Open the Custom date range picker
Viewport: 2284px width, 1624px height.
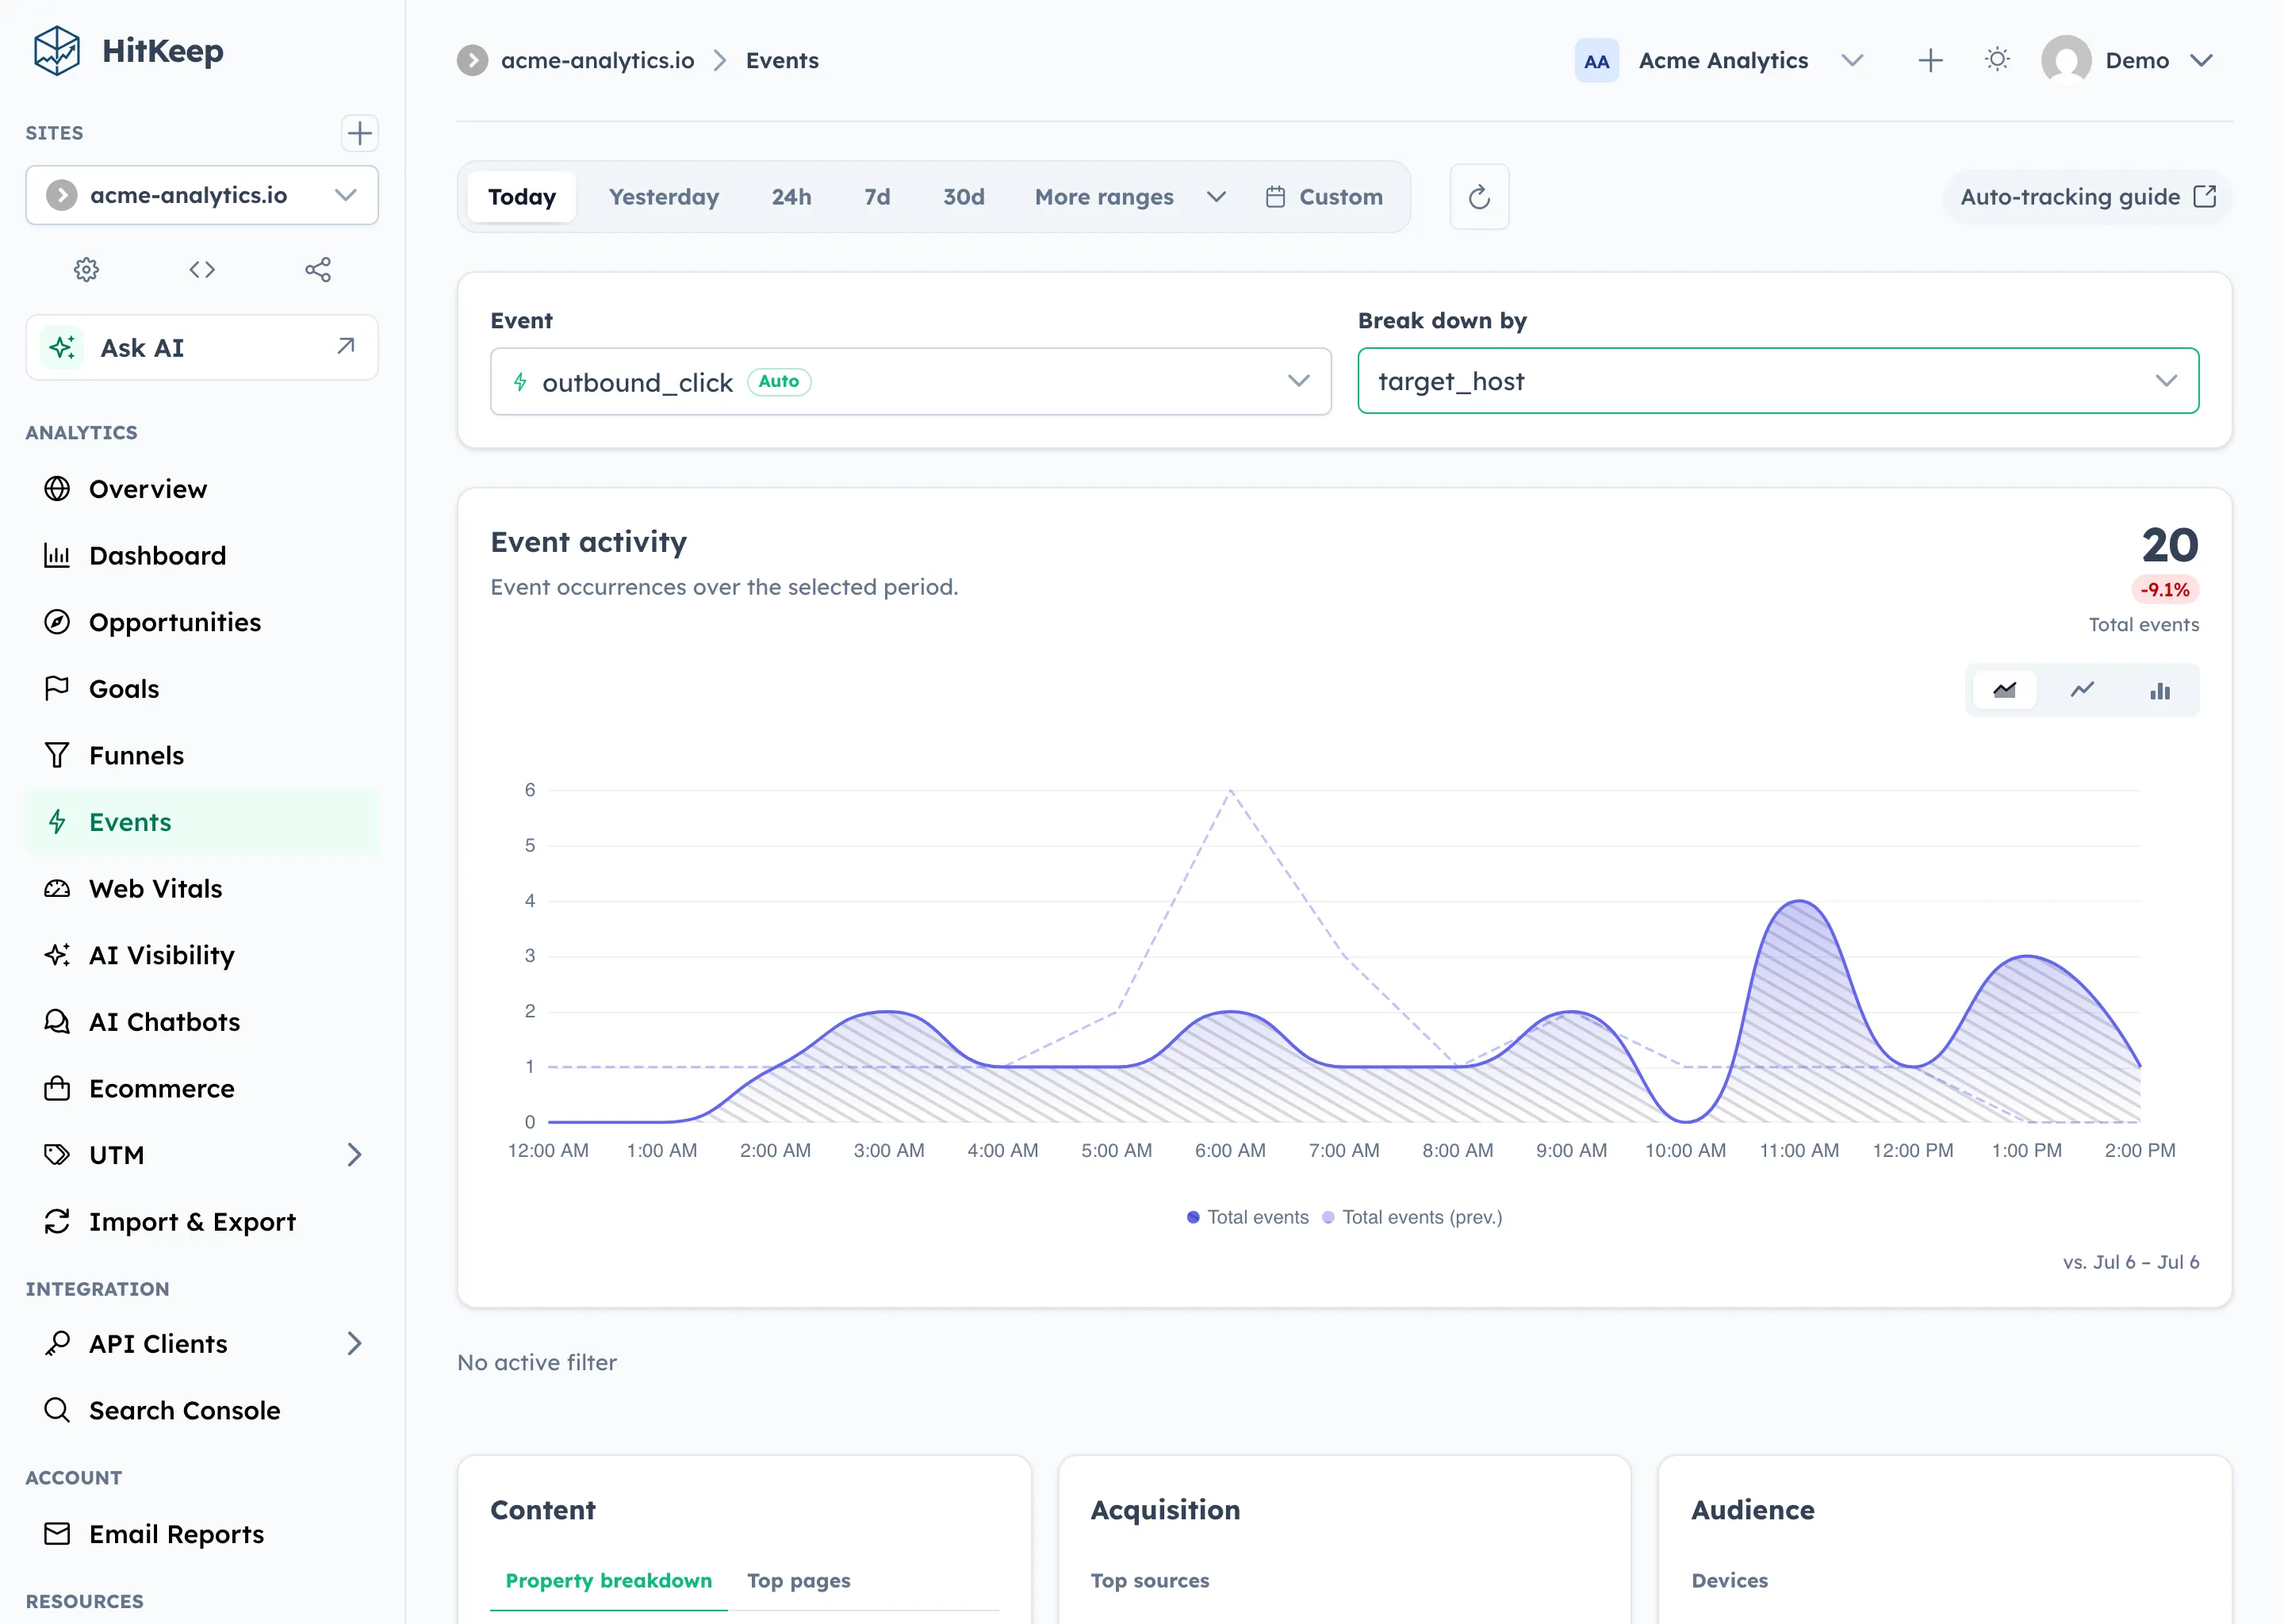pos(1324,197)
